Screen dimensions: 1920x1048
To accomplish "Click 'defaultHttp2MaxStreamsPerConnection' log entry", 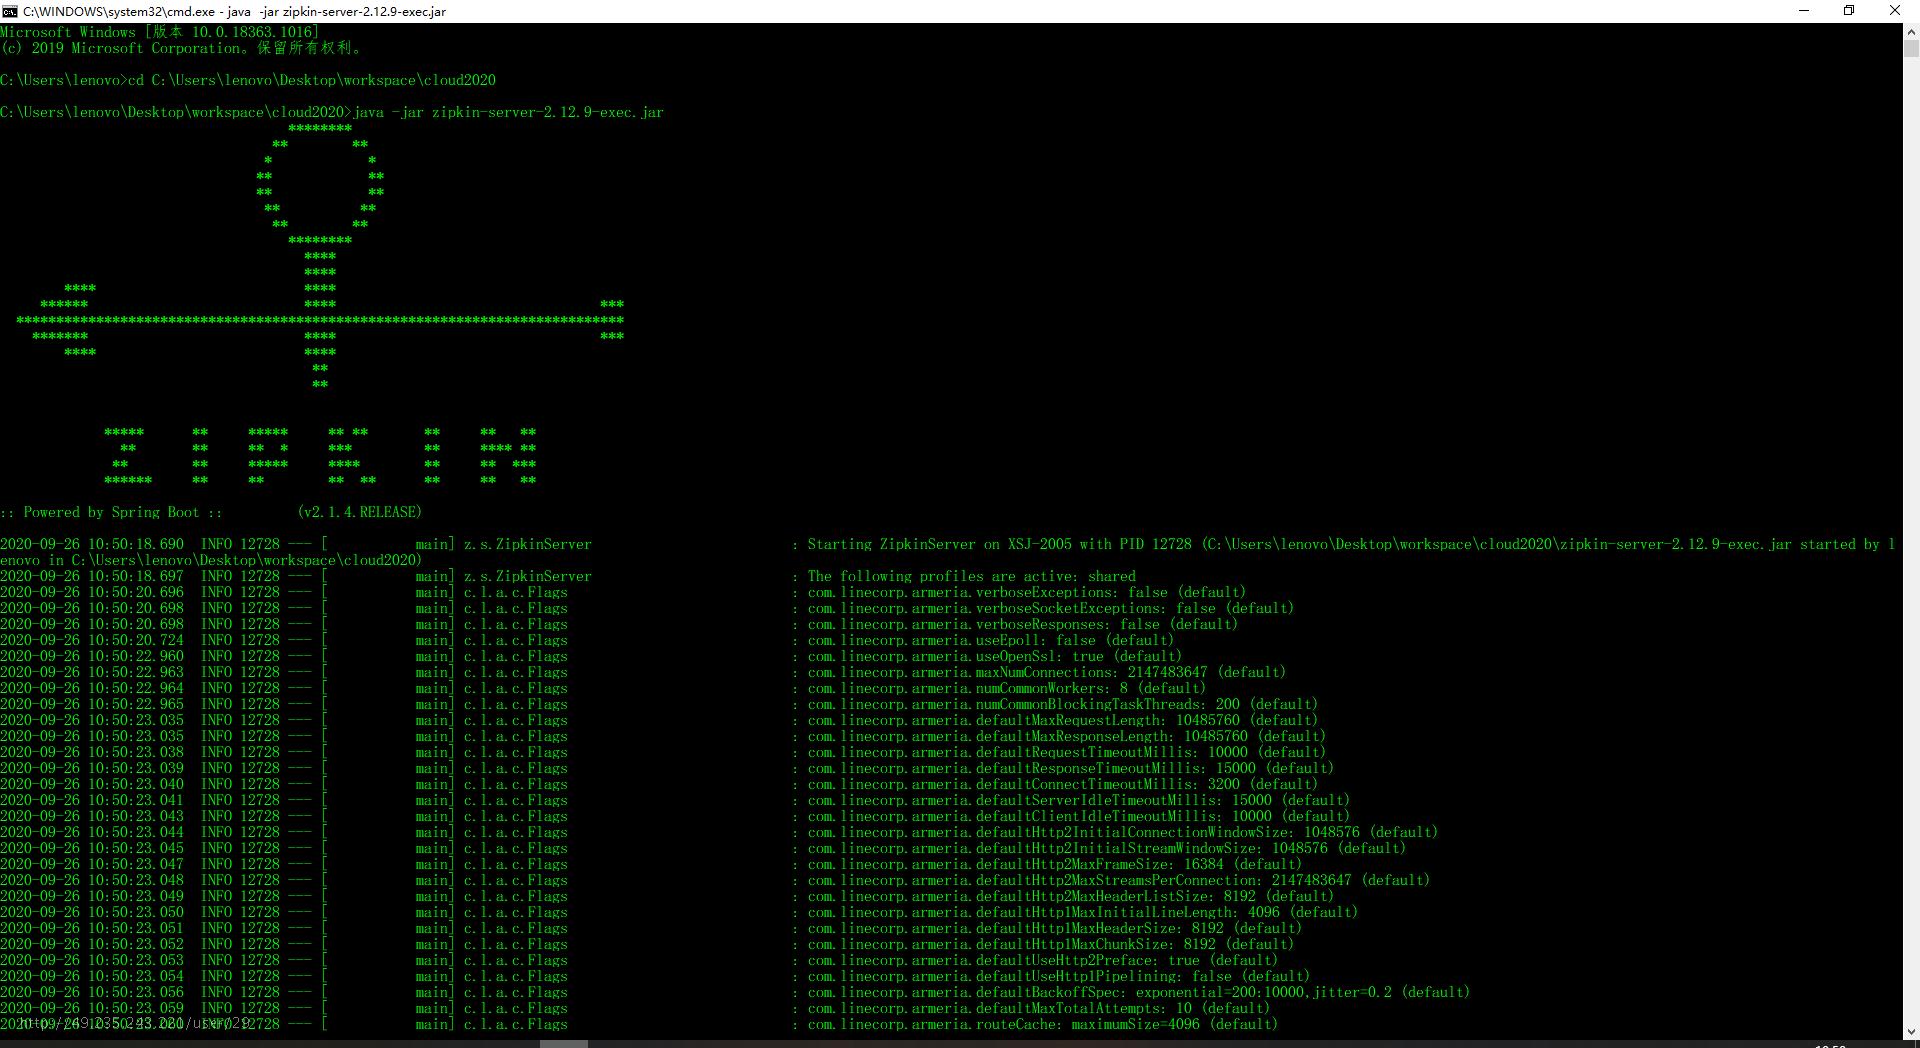I will click(x=1119, y=880).
